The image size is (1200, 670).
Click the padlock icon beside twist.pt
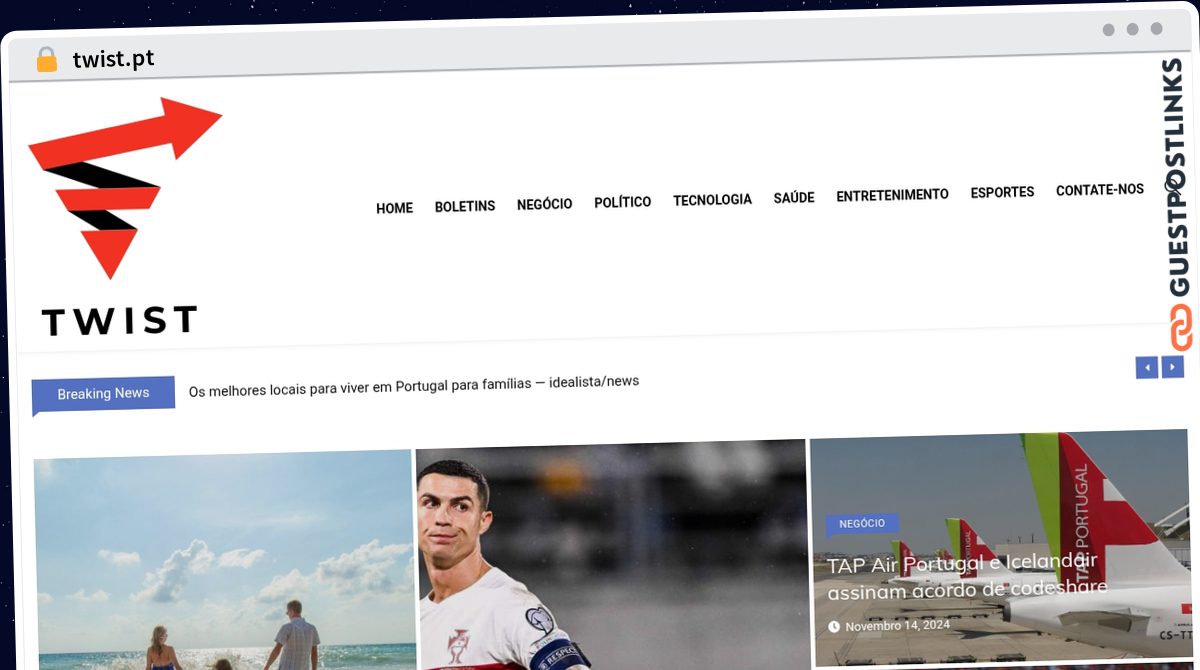point(46,59)
